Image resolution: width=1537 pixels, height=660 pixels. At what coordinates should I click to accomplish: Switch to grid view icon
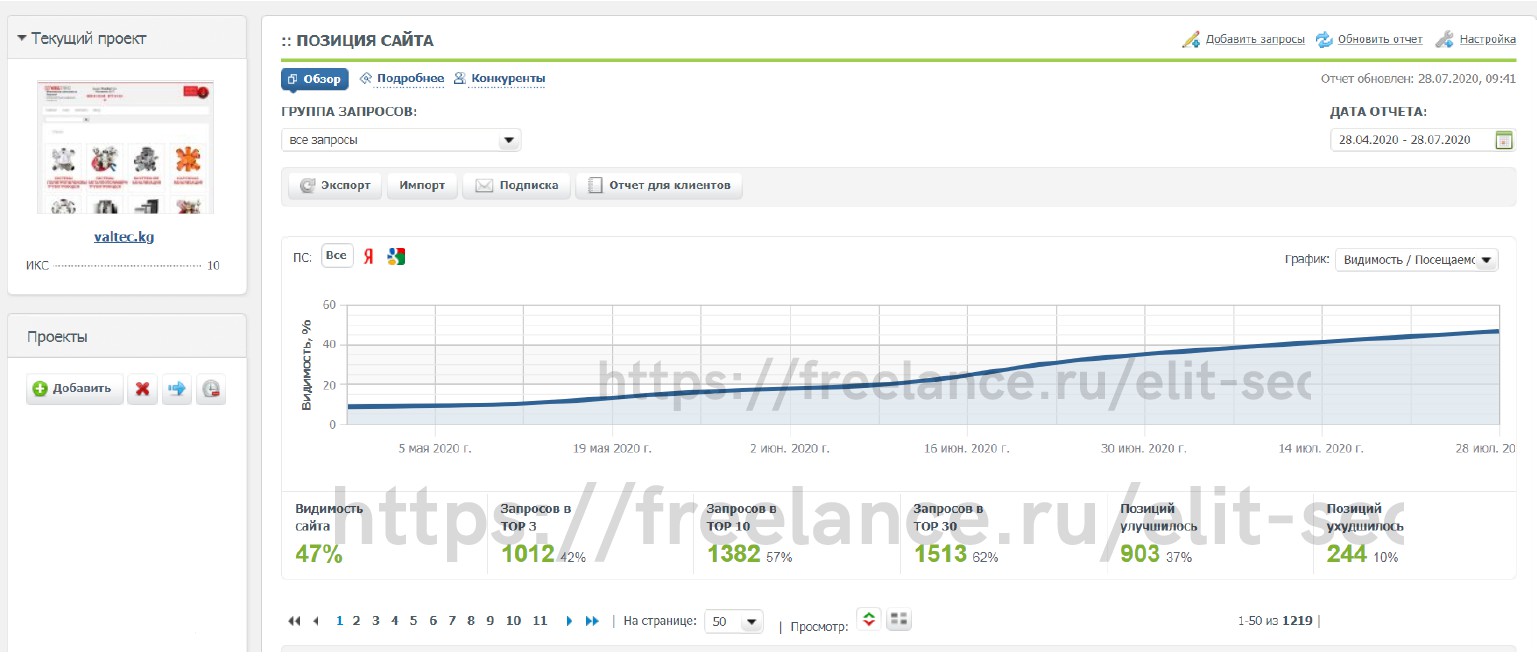[x=899, y=620]
